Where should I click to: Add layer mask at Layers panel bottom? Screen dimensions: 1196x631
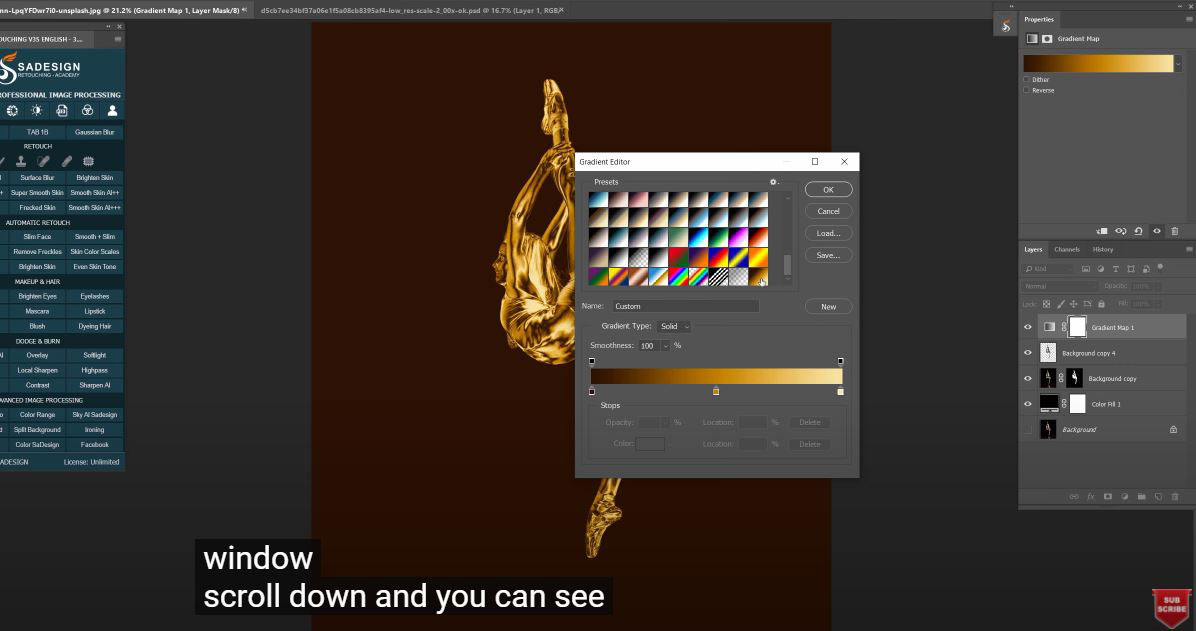1108,497
